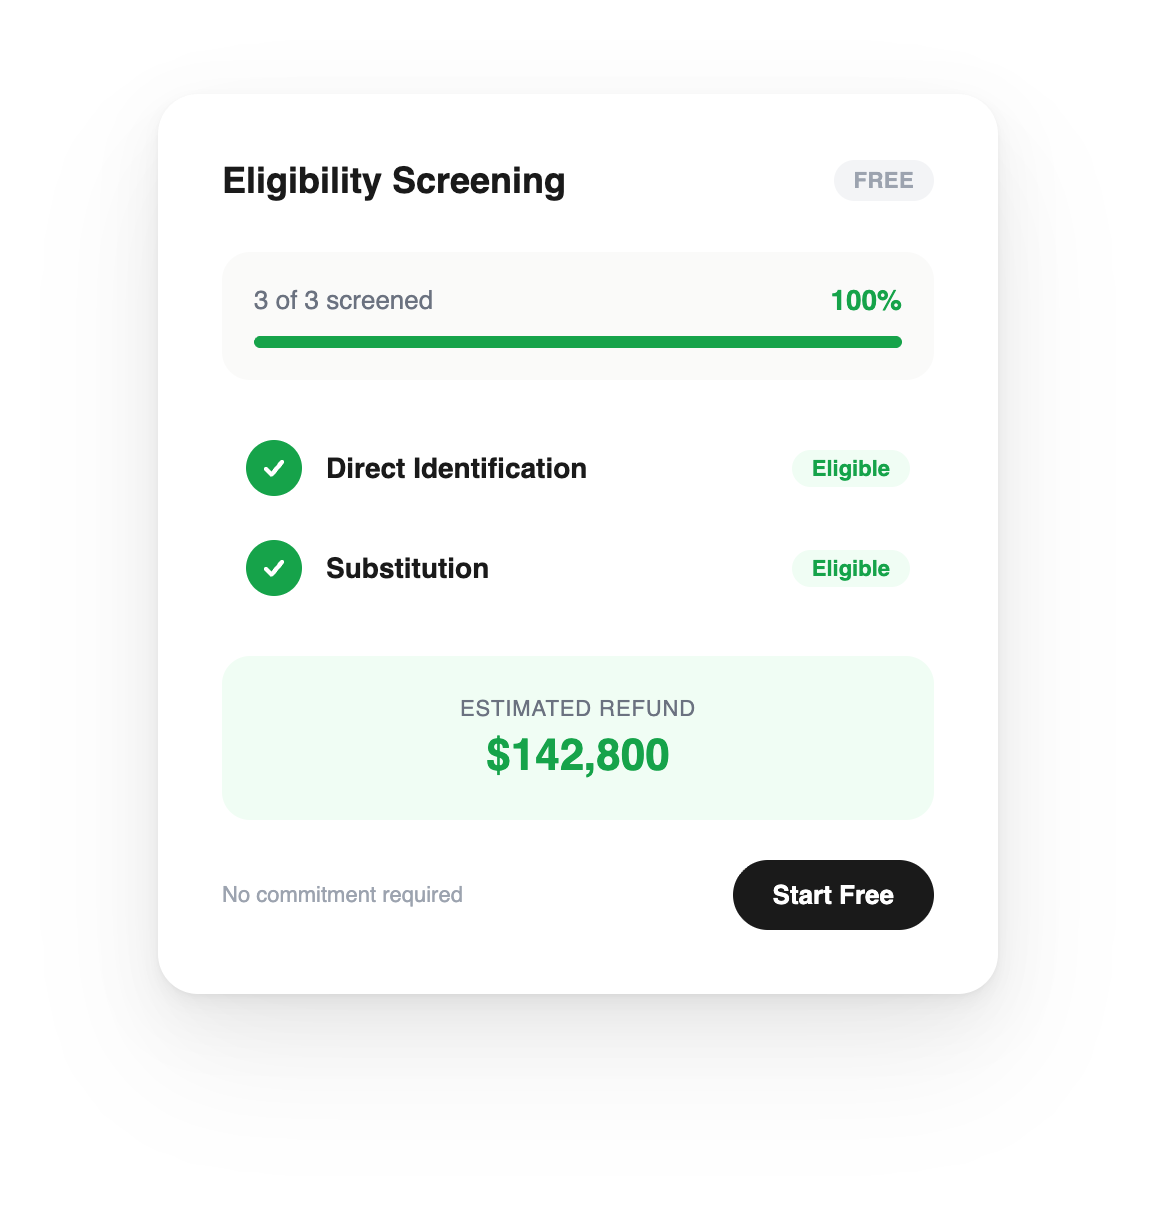
Task: Click the $142,800 refund amount
Action: click(x=578, y=755)
